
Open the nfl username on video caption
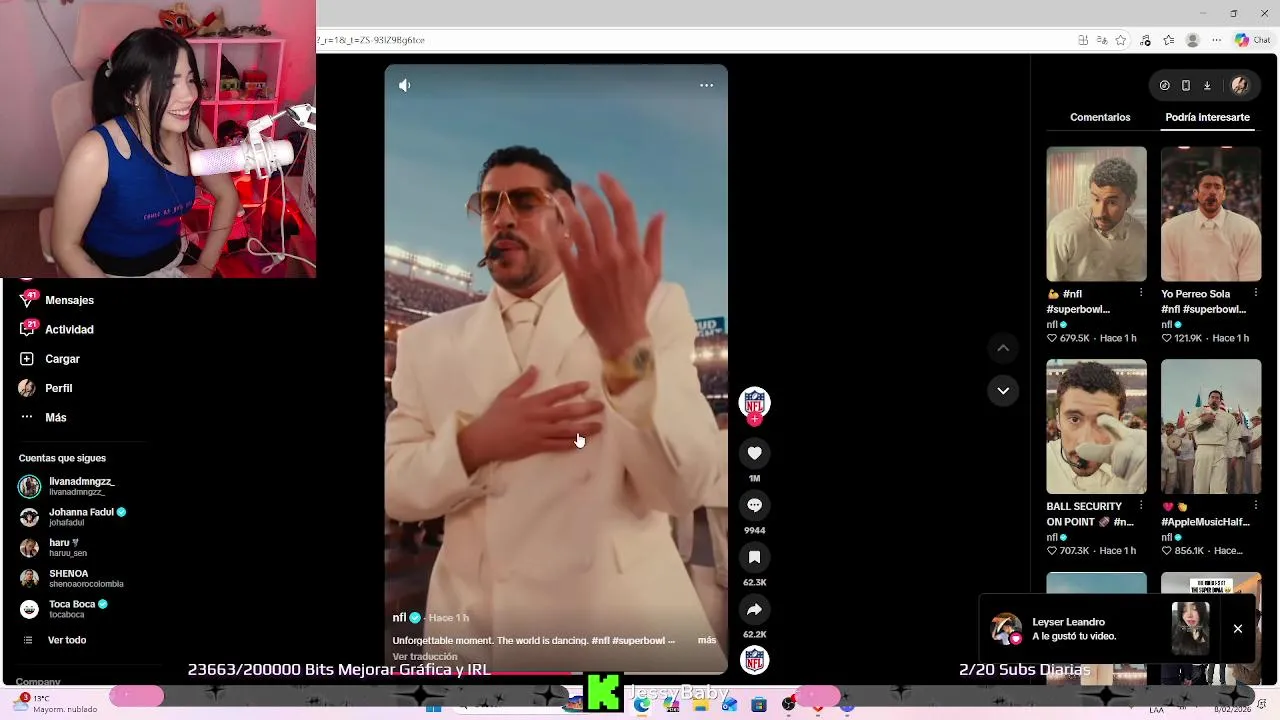pos(399,618)
